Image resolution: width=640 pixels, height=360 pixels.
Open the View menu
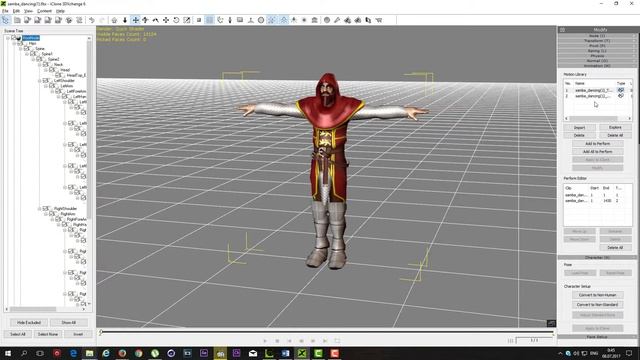coord(29,11)
